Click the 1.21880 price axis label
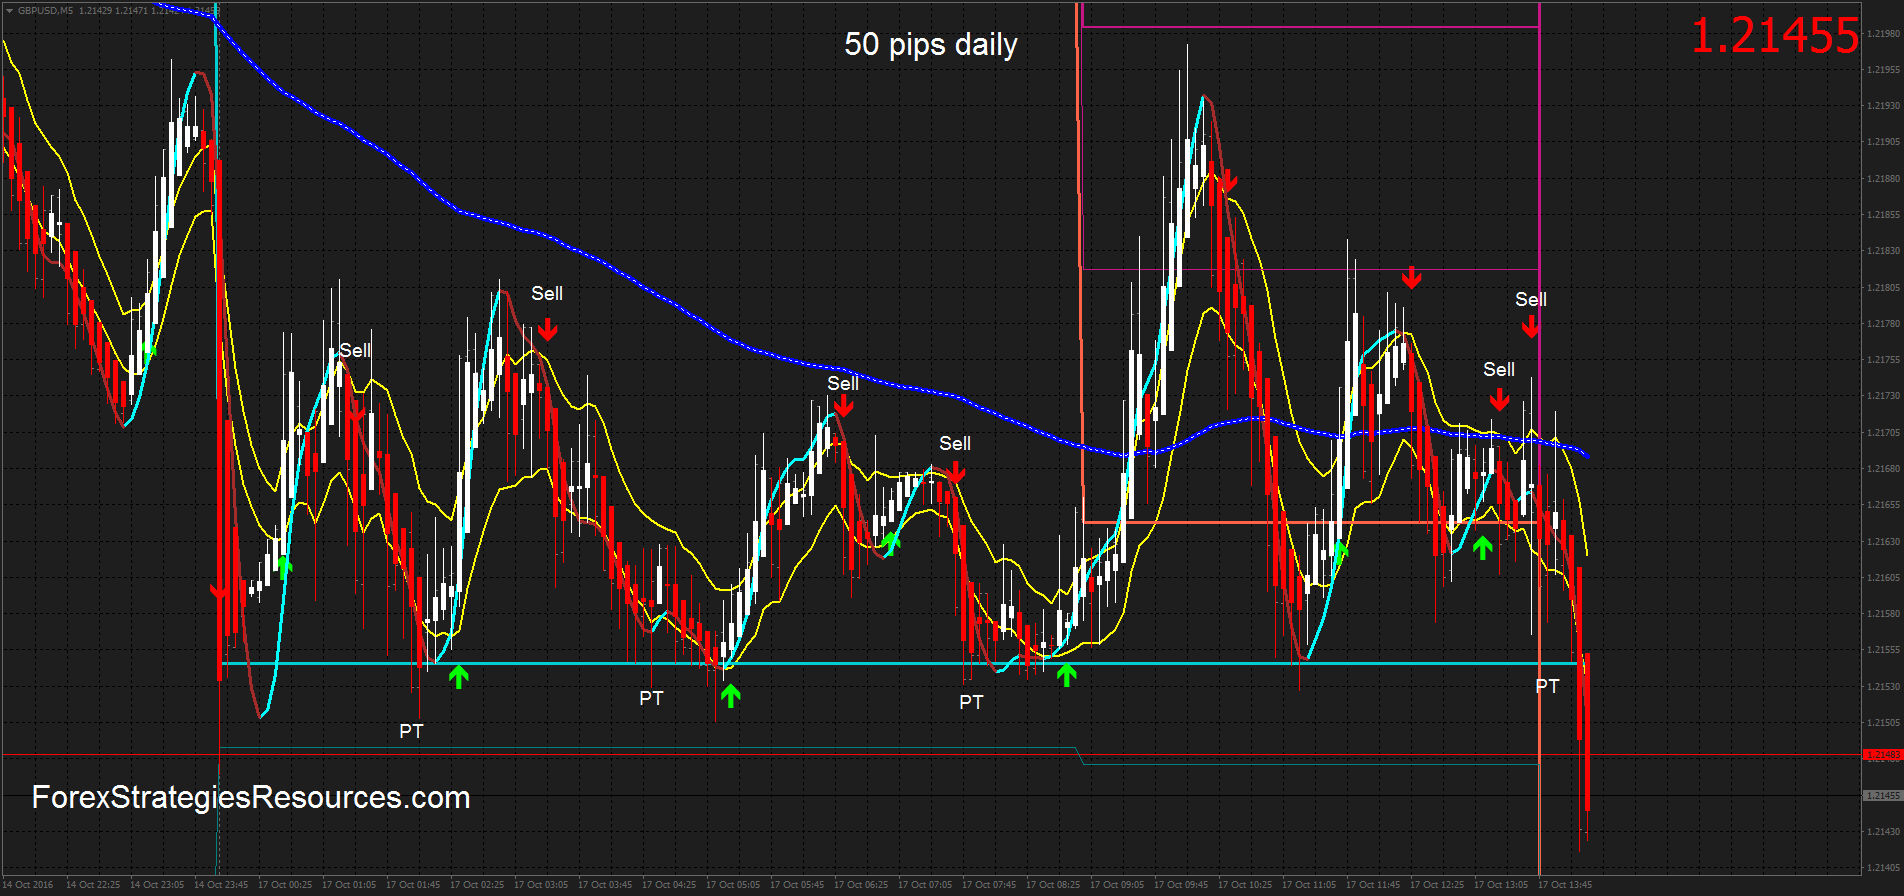This screenshot has width=1904, height=896. pyautogui.click(x=1884, y=179)
